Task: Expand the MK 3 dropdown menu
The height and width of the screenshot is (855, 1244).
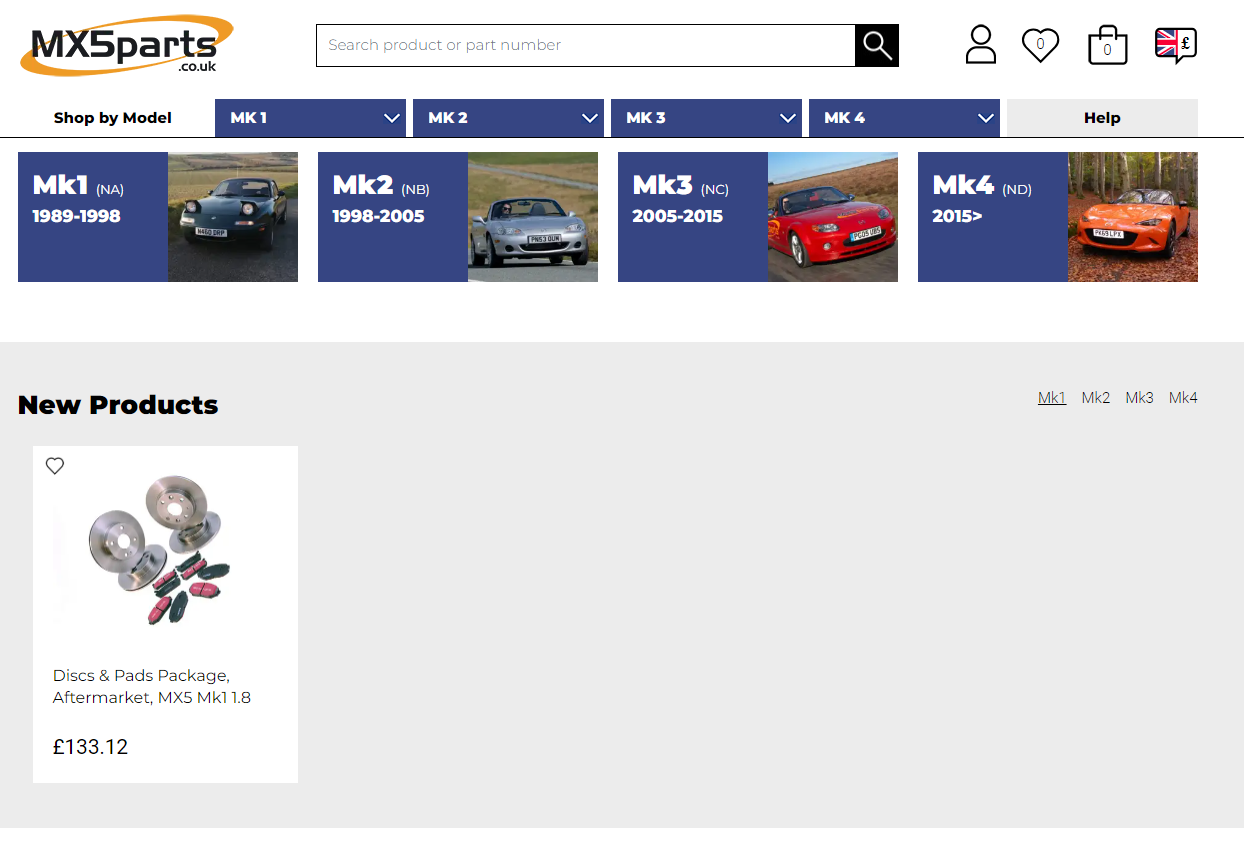Action: [706, 118]
